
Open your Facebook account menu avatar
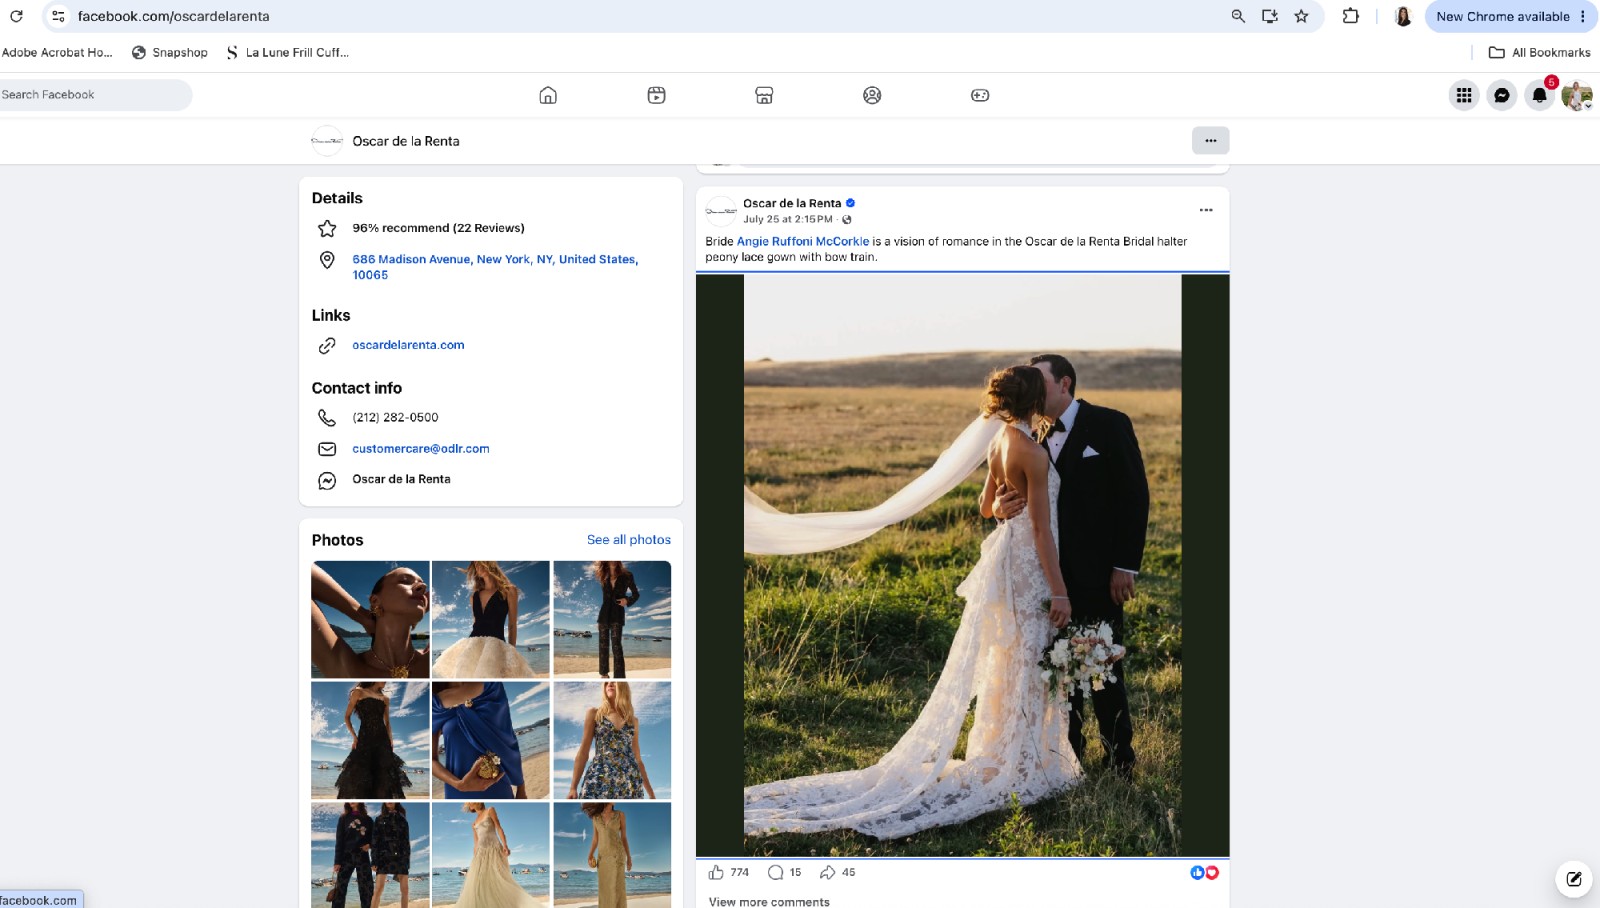pos(1577,95)
